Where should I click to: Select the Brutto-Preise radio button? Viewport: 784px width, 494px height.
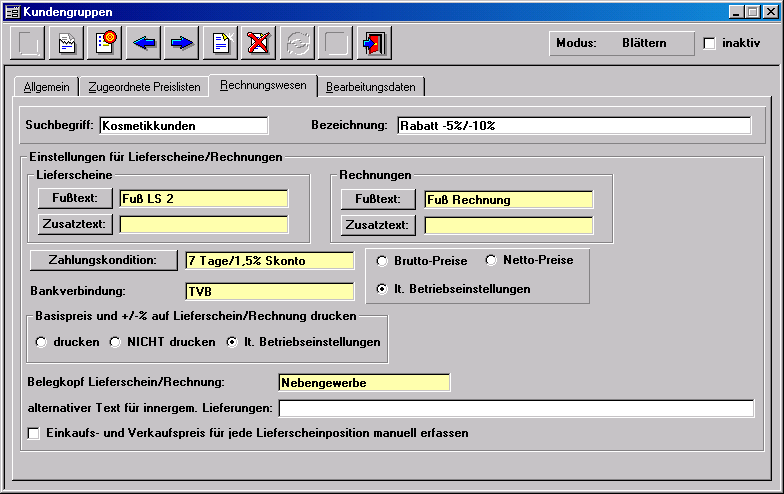[x=382, y=261]
